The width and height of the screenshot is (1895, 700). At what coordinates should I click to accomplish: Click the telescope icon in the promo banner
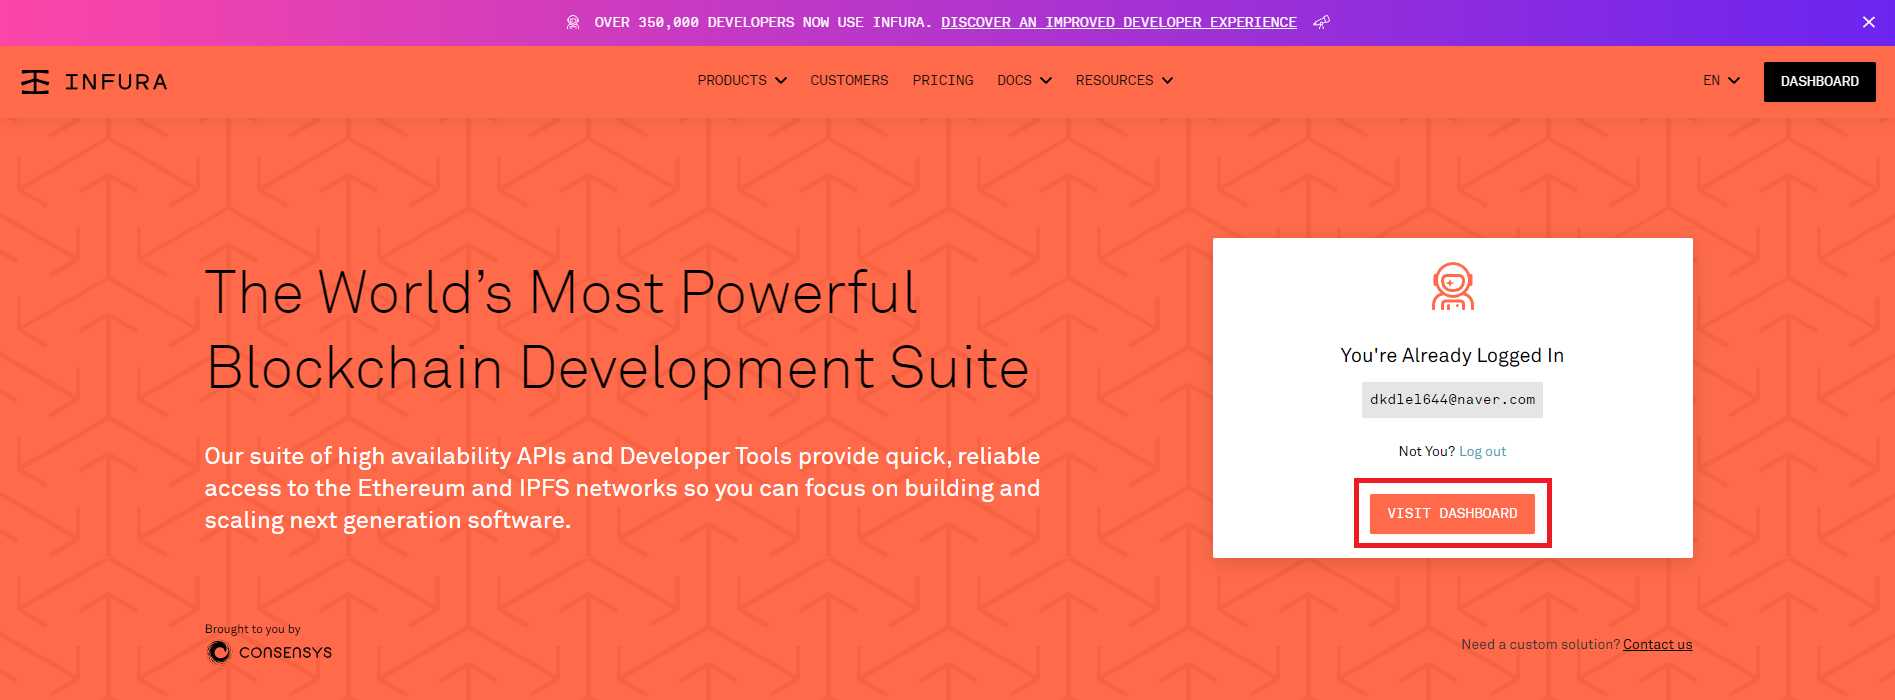tap(1321, 22)
